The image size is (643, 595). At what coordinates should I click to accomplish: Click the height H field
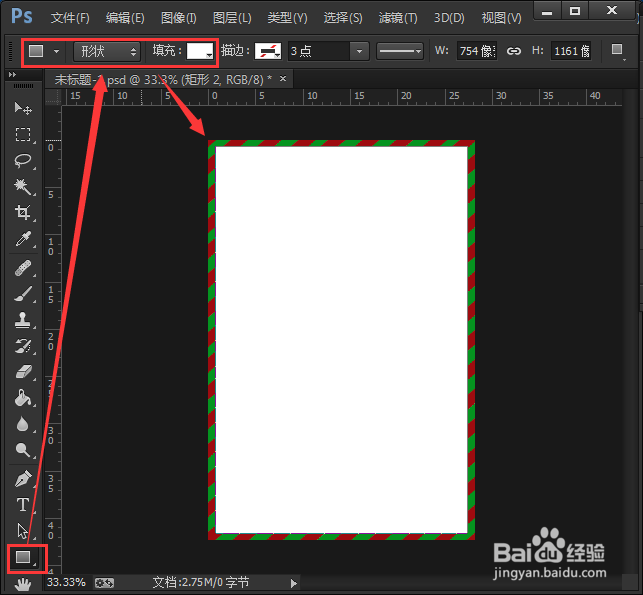[x=571, y=51]
